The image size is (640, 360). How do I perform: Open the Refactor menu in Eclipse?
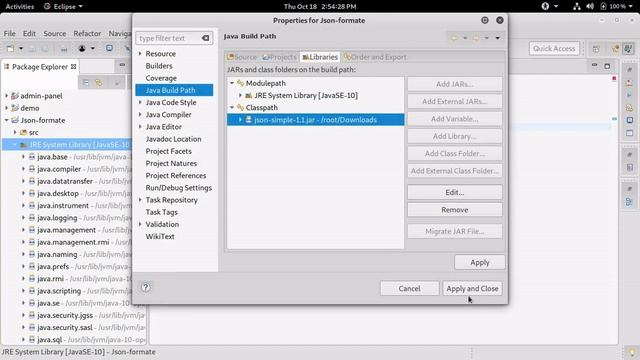click(87, 33)
